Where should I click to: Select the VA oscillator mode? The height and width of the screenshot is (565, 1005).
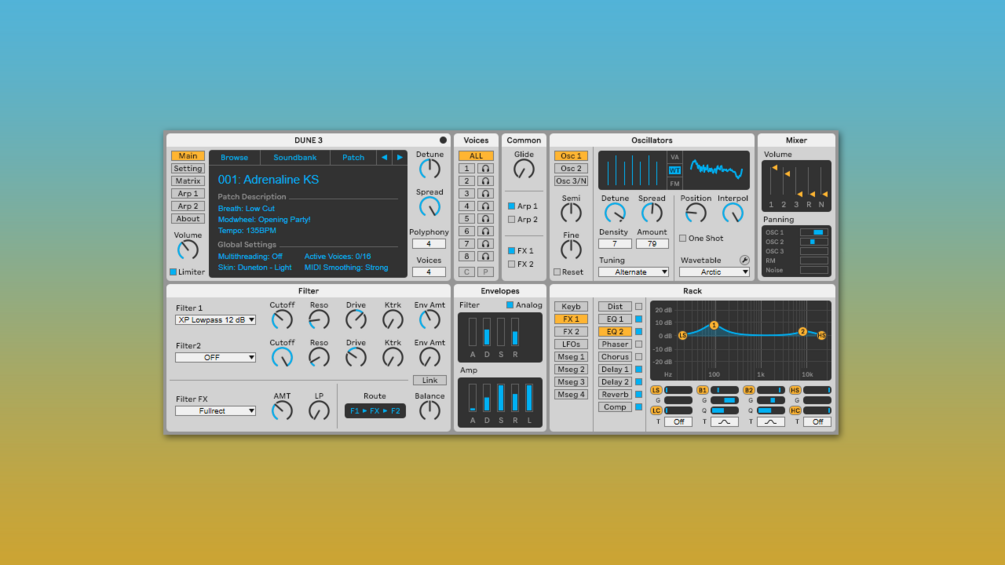coord(674,157)
